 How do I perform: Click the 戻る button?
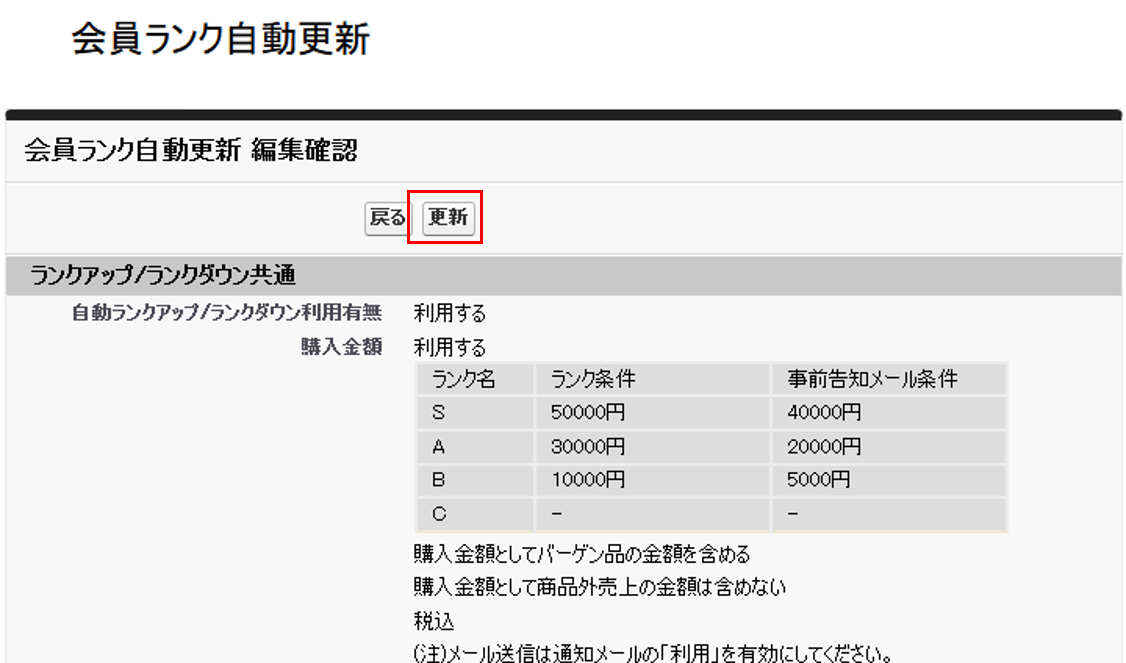pos(388,218)
